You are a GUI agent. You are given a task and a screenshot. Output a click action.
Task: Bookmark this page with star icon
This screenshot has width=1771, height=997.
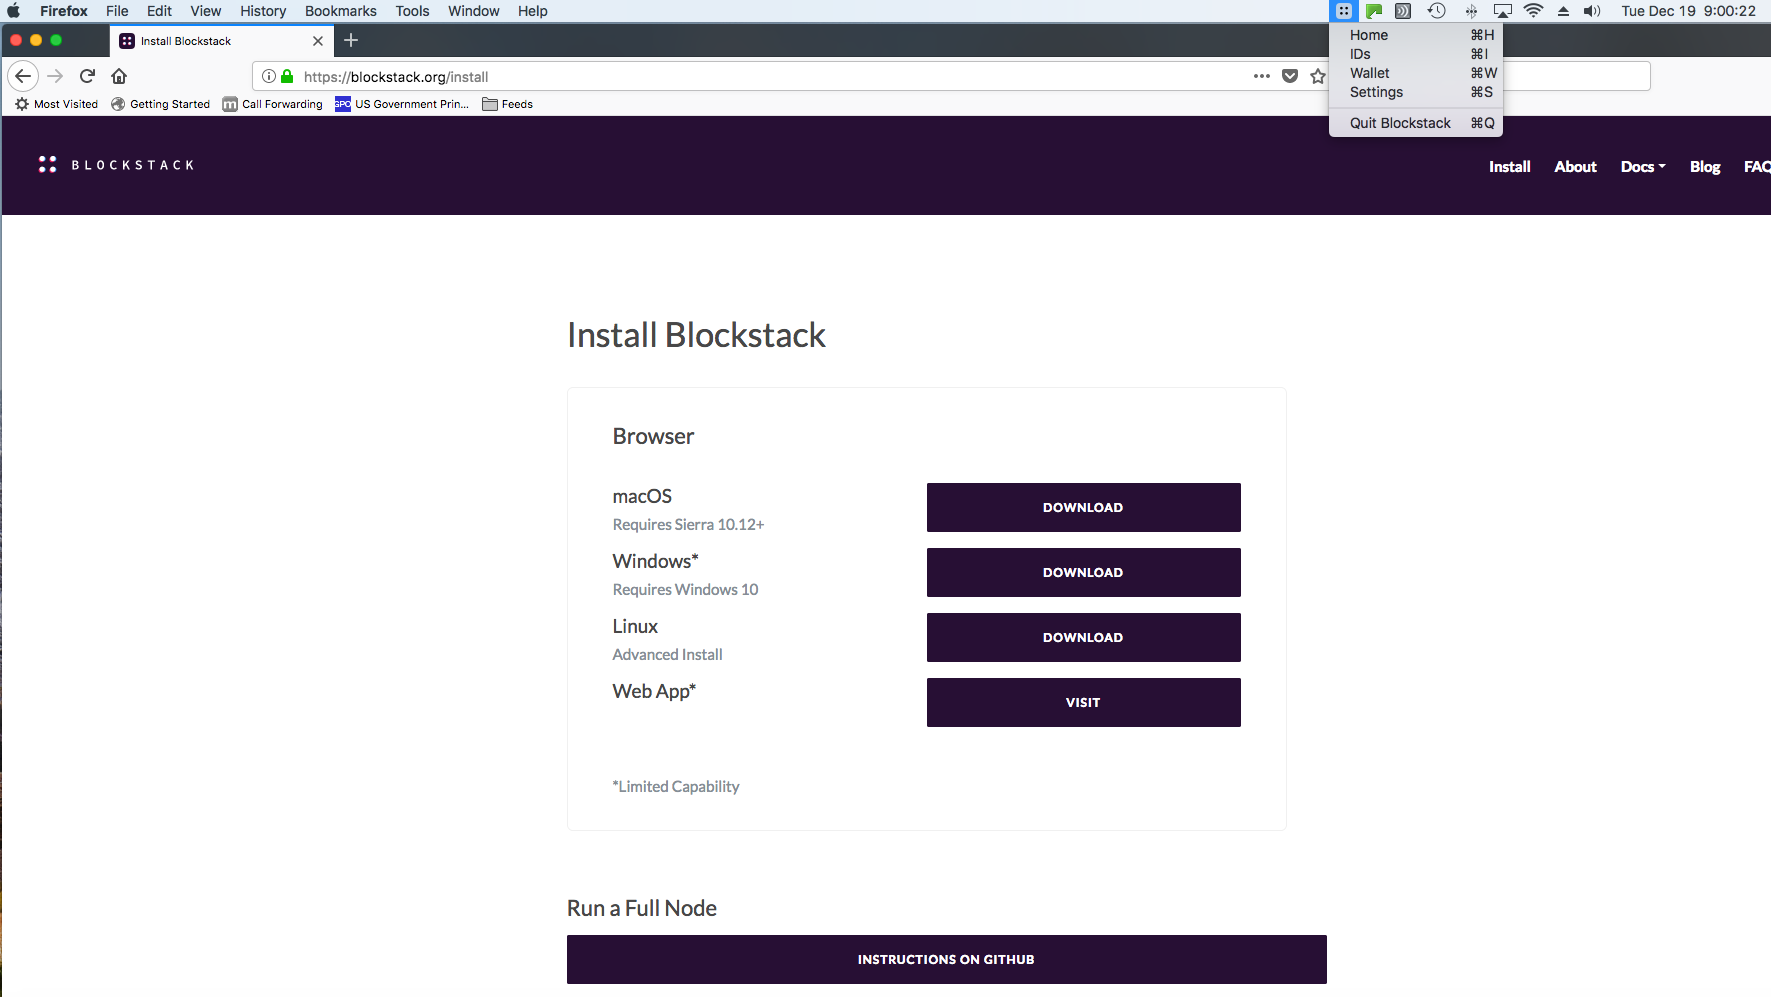coord(1318,76)
